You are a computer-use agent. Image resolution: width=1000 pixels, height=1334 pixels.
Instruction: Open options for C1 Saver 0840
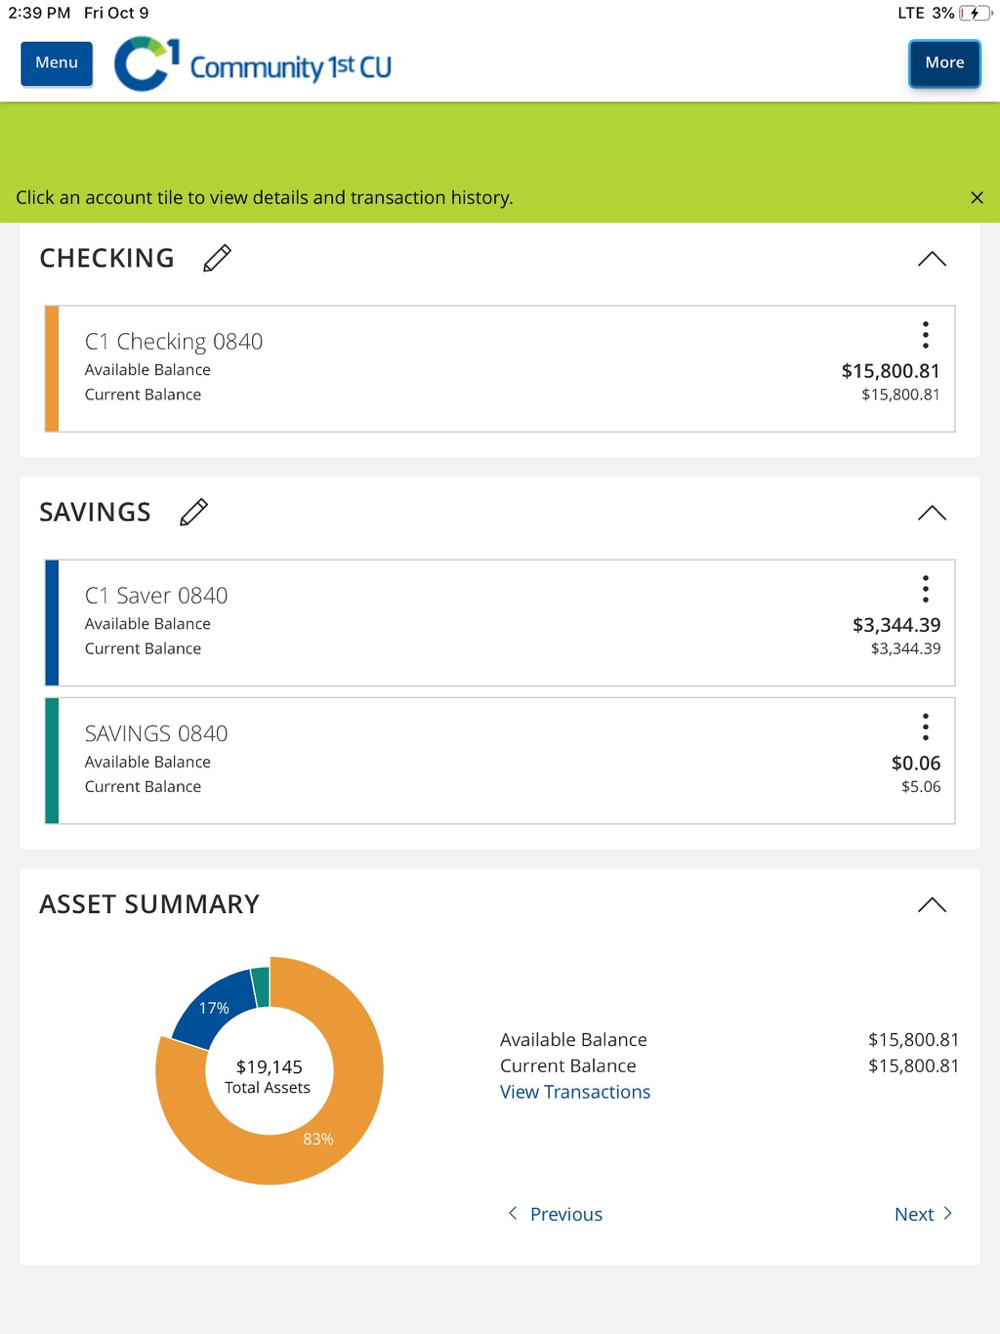(x=925, y=588)
